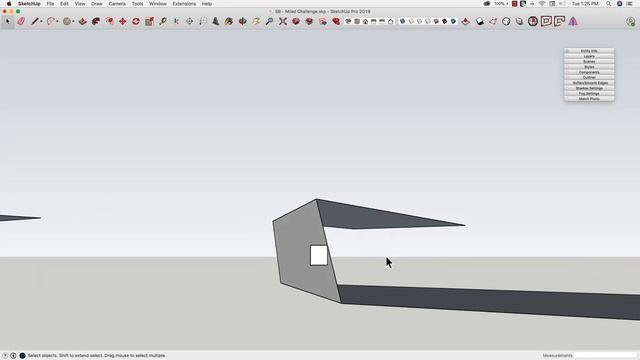Pick the Paint Bucket tool
Screen dimensions: 640x360
point(229,21)
